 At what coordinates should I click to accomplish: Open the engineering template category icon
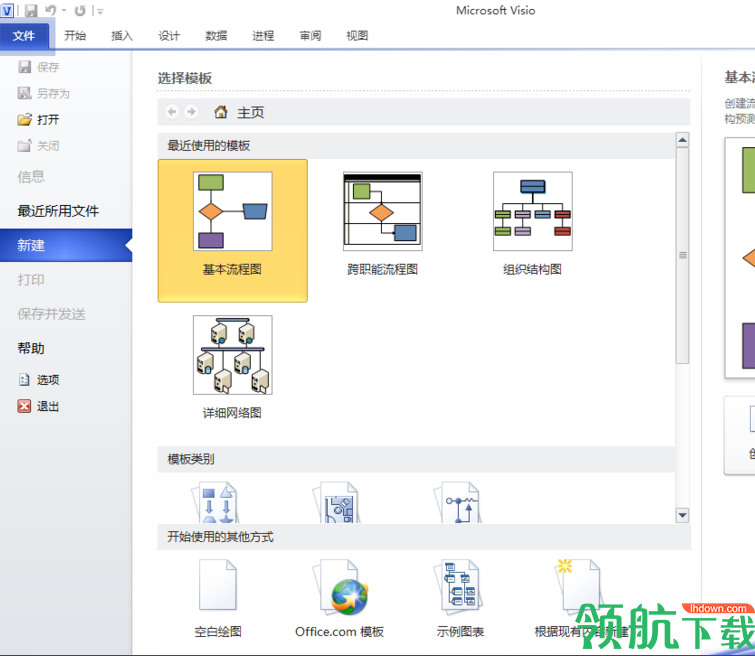coord(458,502)
